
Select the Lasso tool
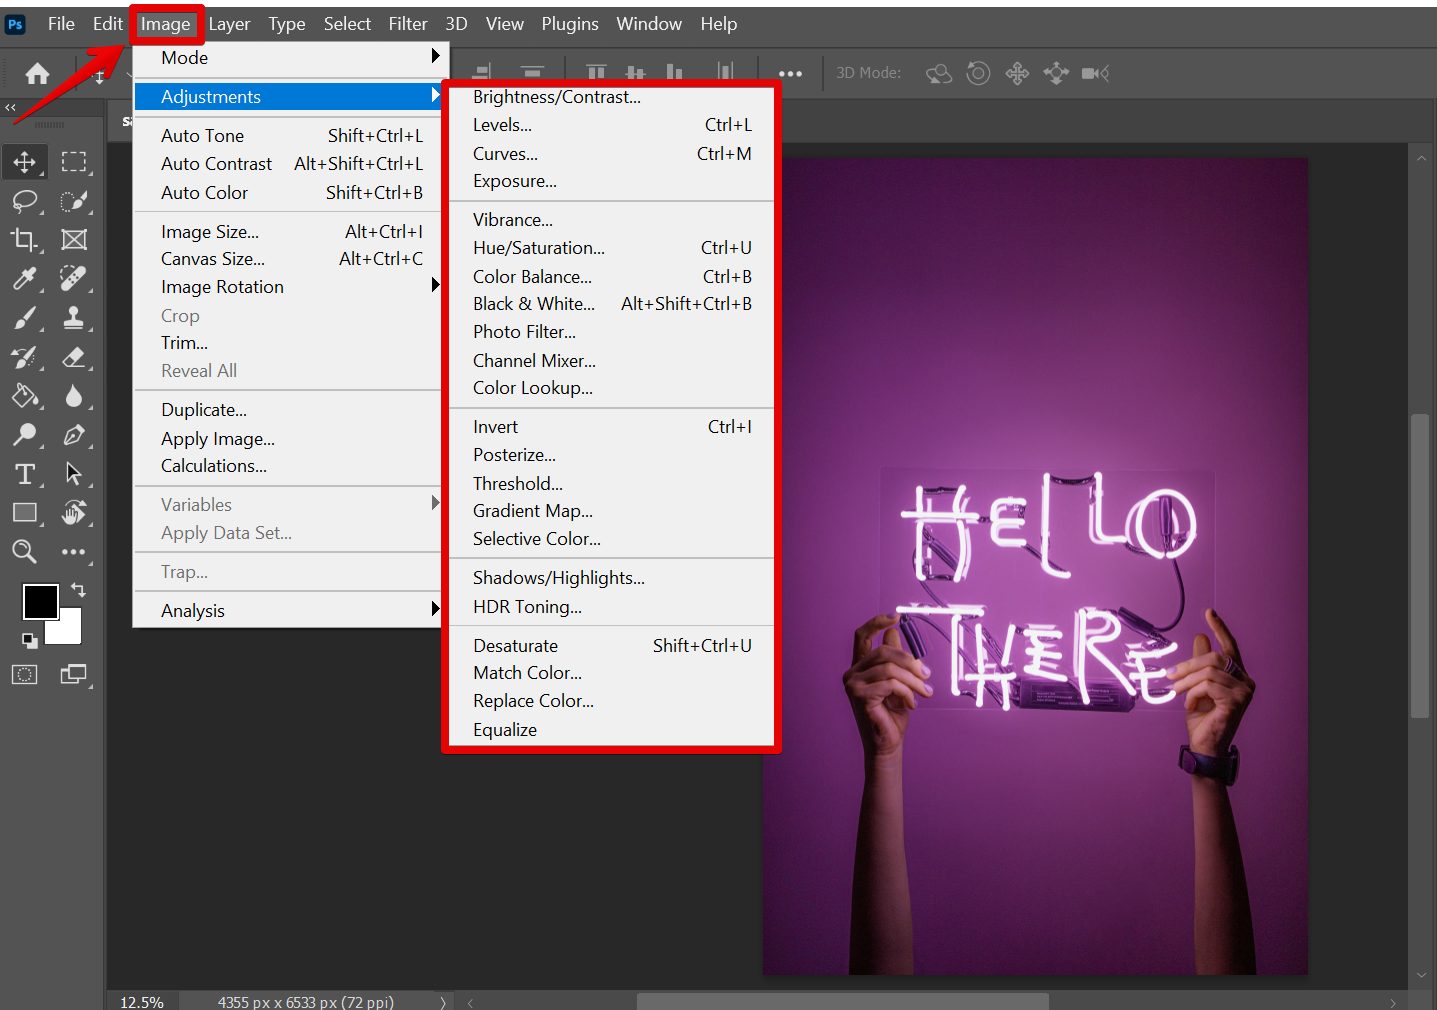pyautogui.click(x=25, y=201)
